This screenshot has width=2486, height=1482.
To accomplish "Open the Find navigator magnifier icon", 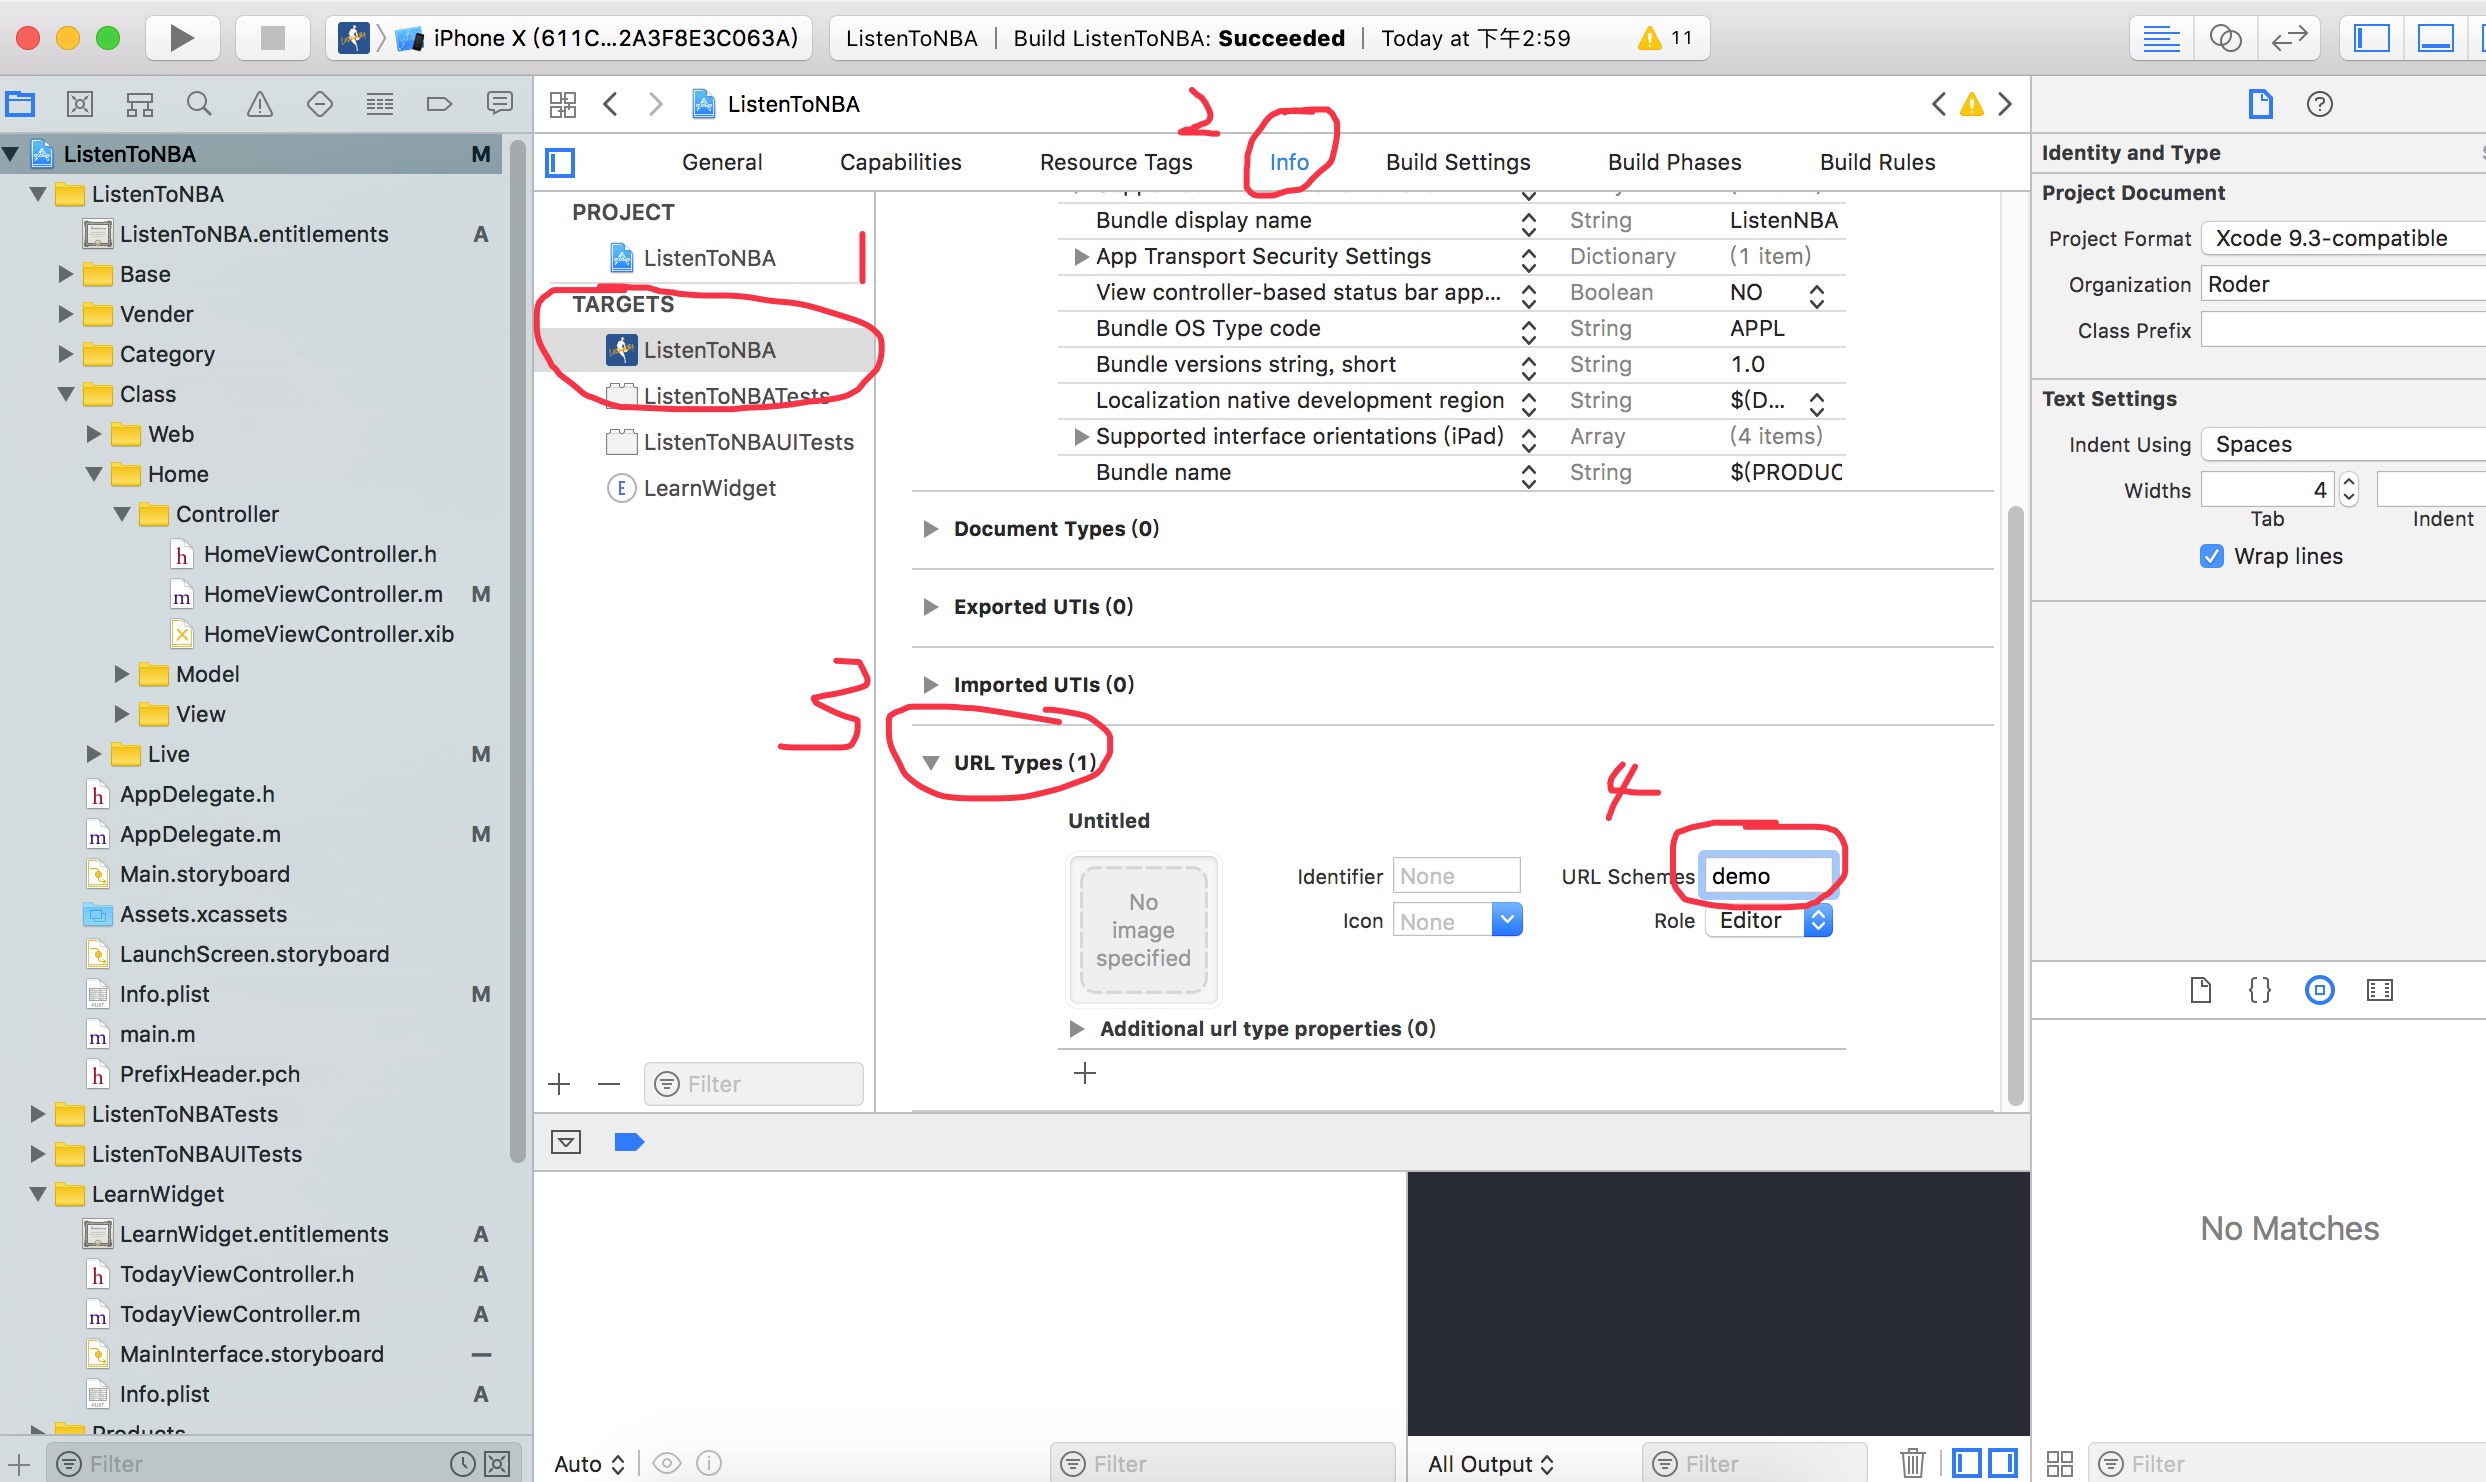I will [199, 104].
